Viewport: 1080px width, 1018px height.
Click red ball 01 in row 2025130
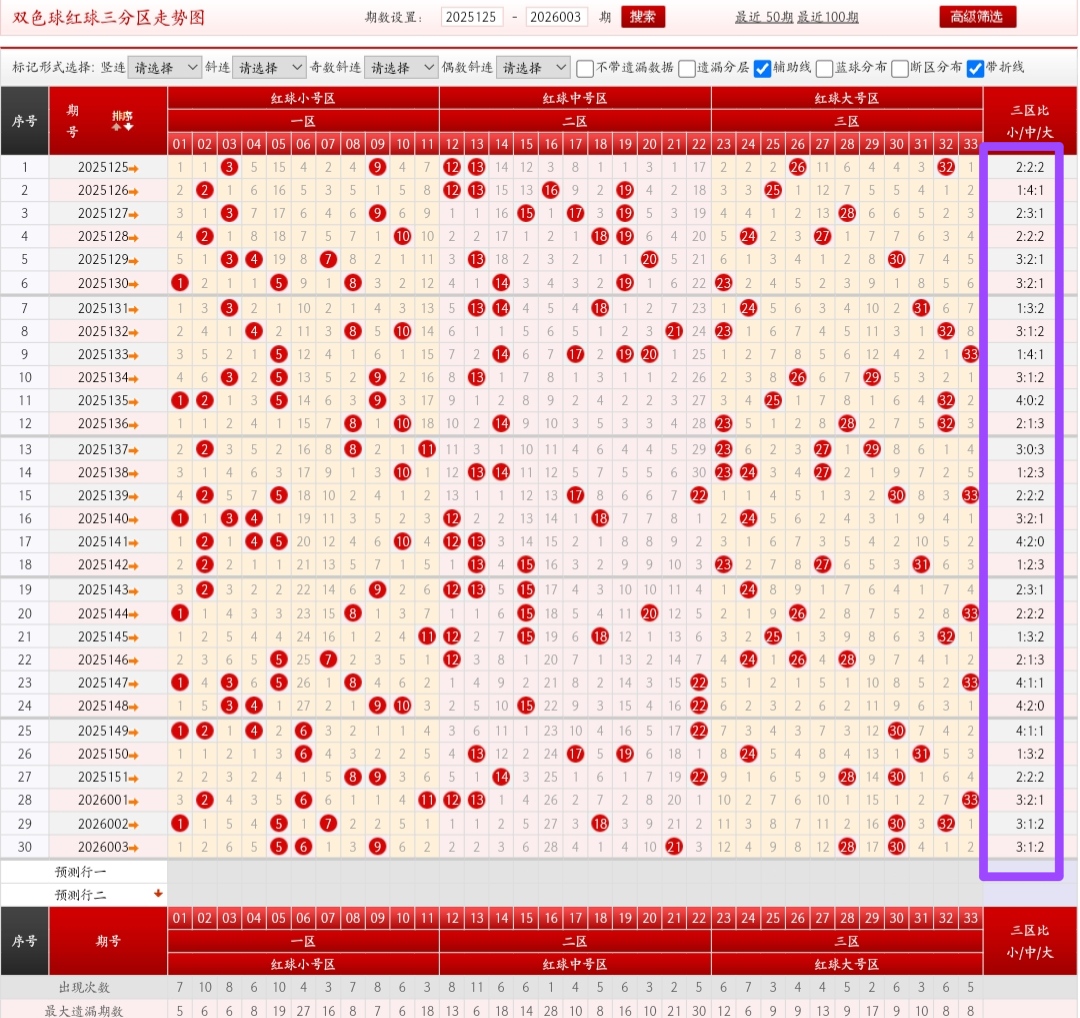coord(180,283)
